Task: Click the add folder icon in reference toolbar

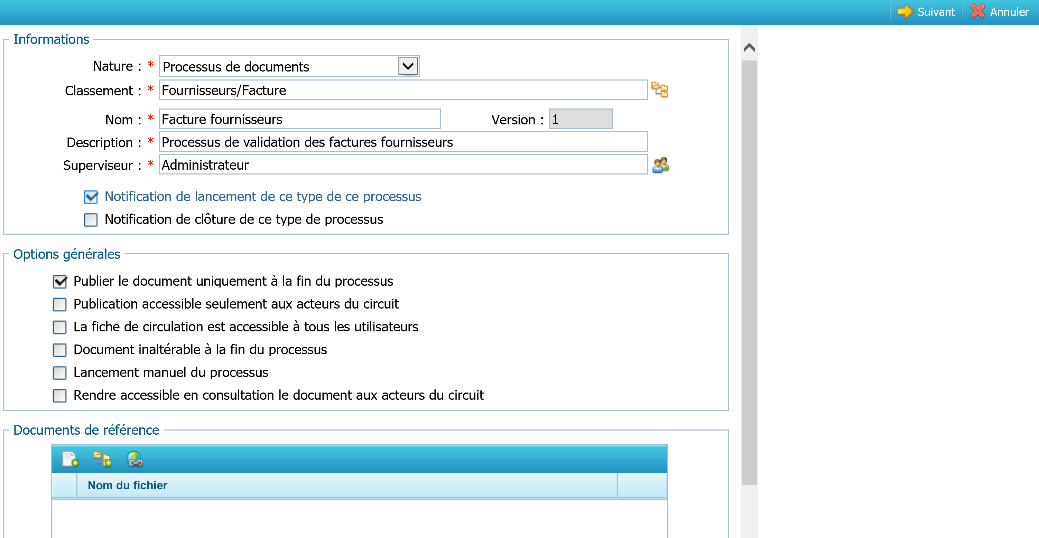Action: point(102,459)
